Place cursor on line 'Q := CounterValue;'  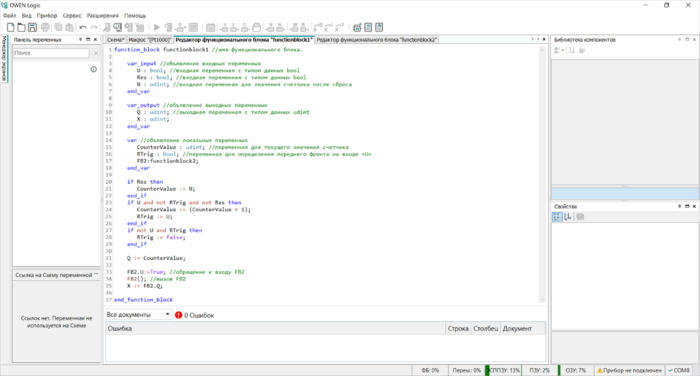pyautogui.click(x=156, y=258)
